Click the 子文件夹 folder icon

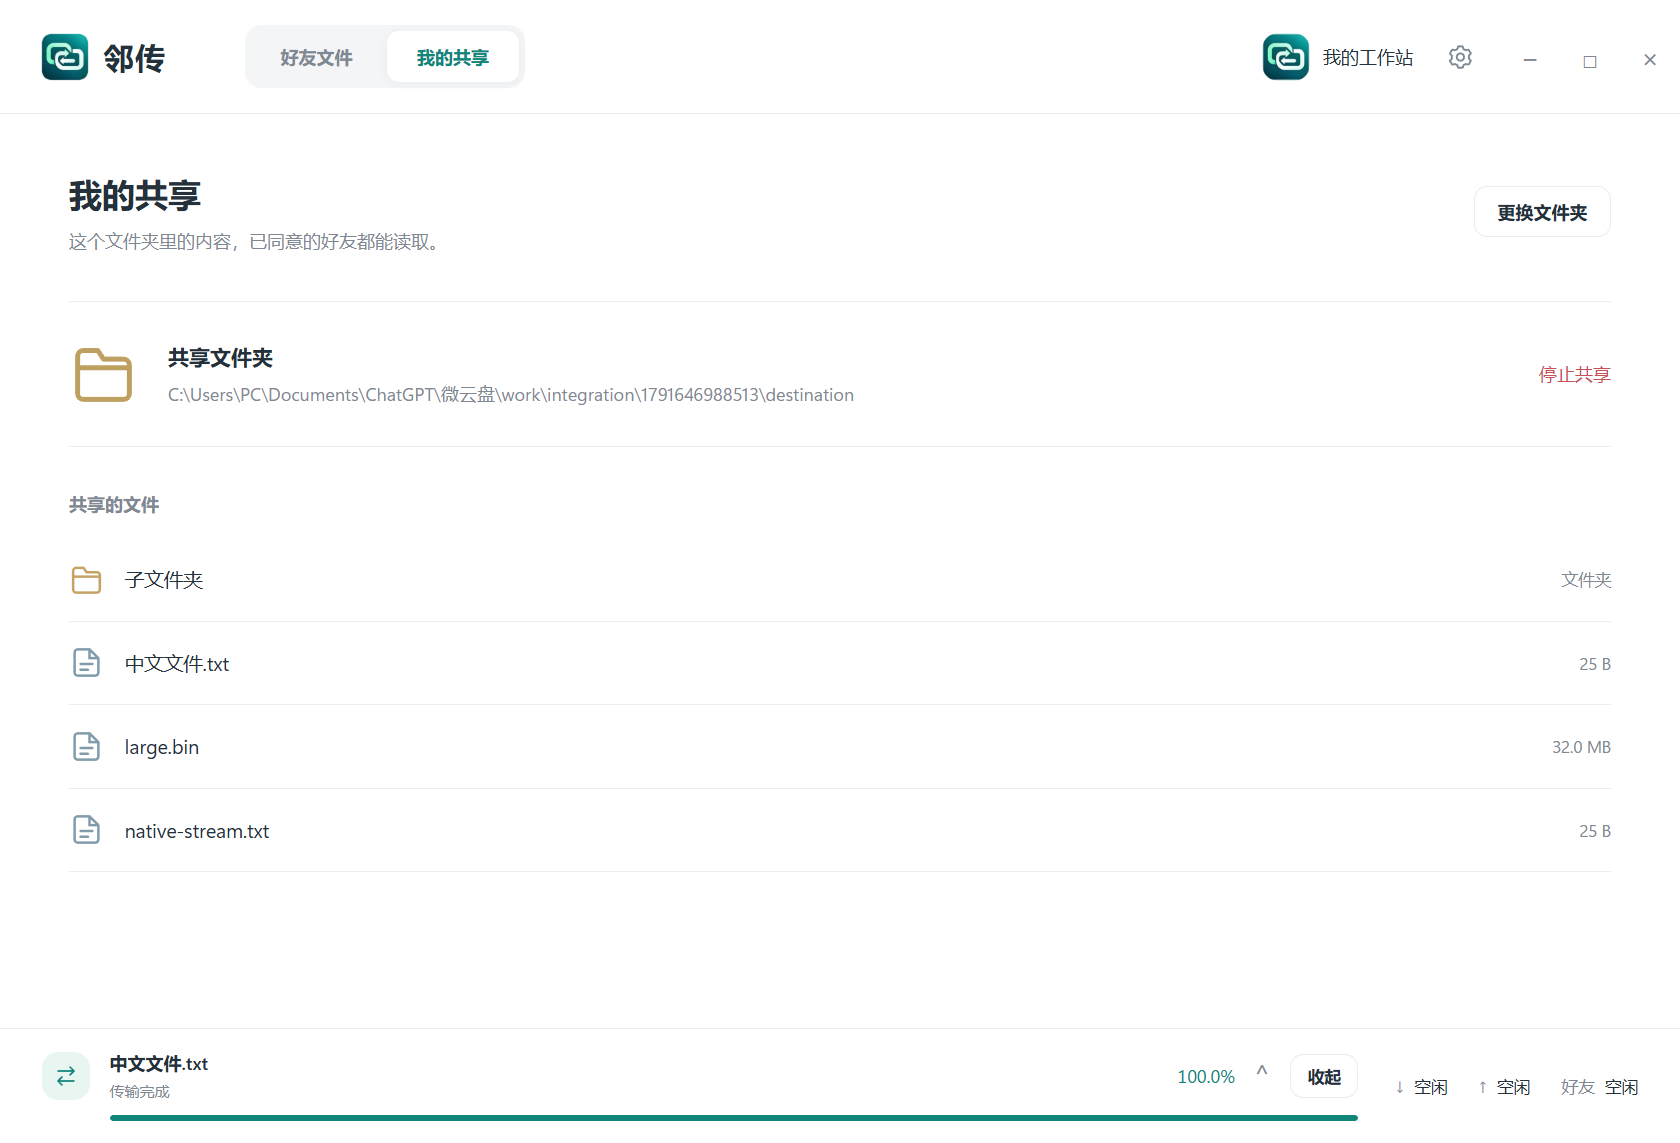tap(87, 580)
